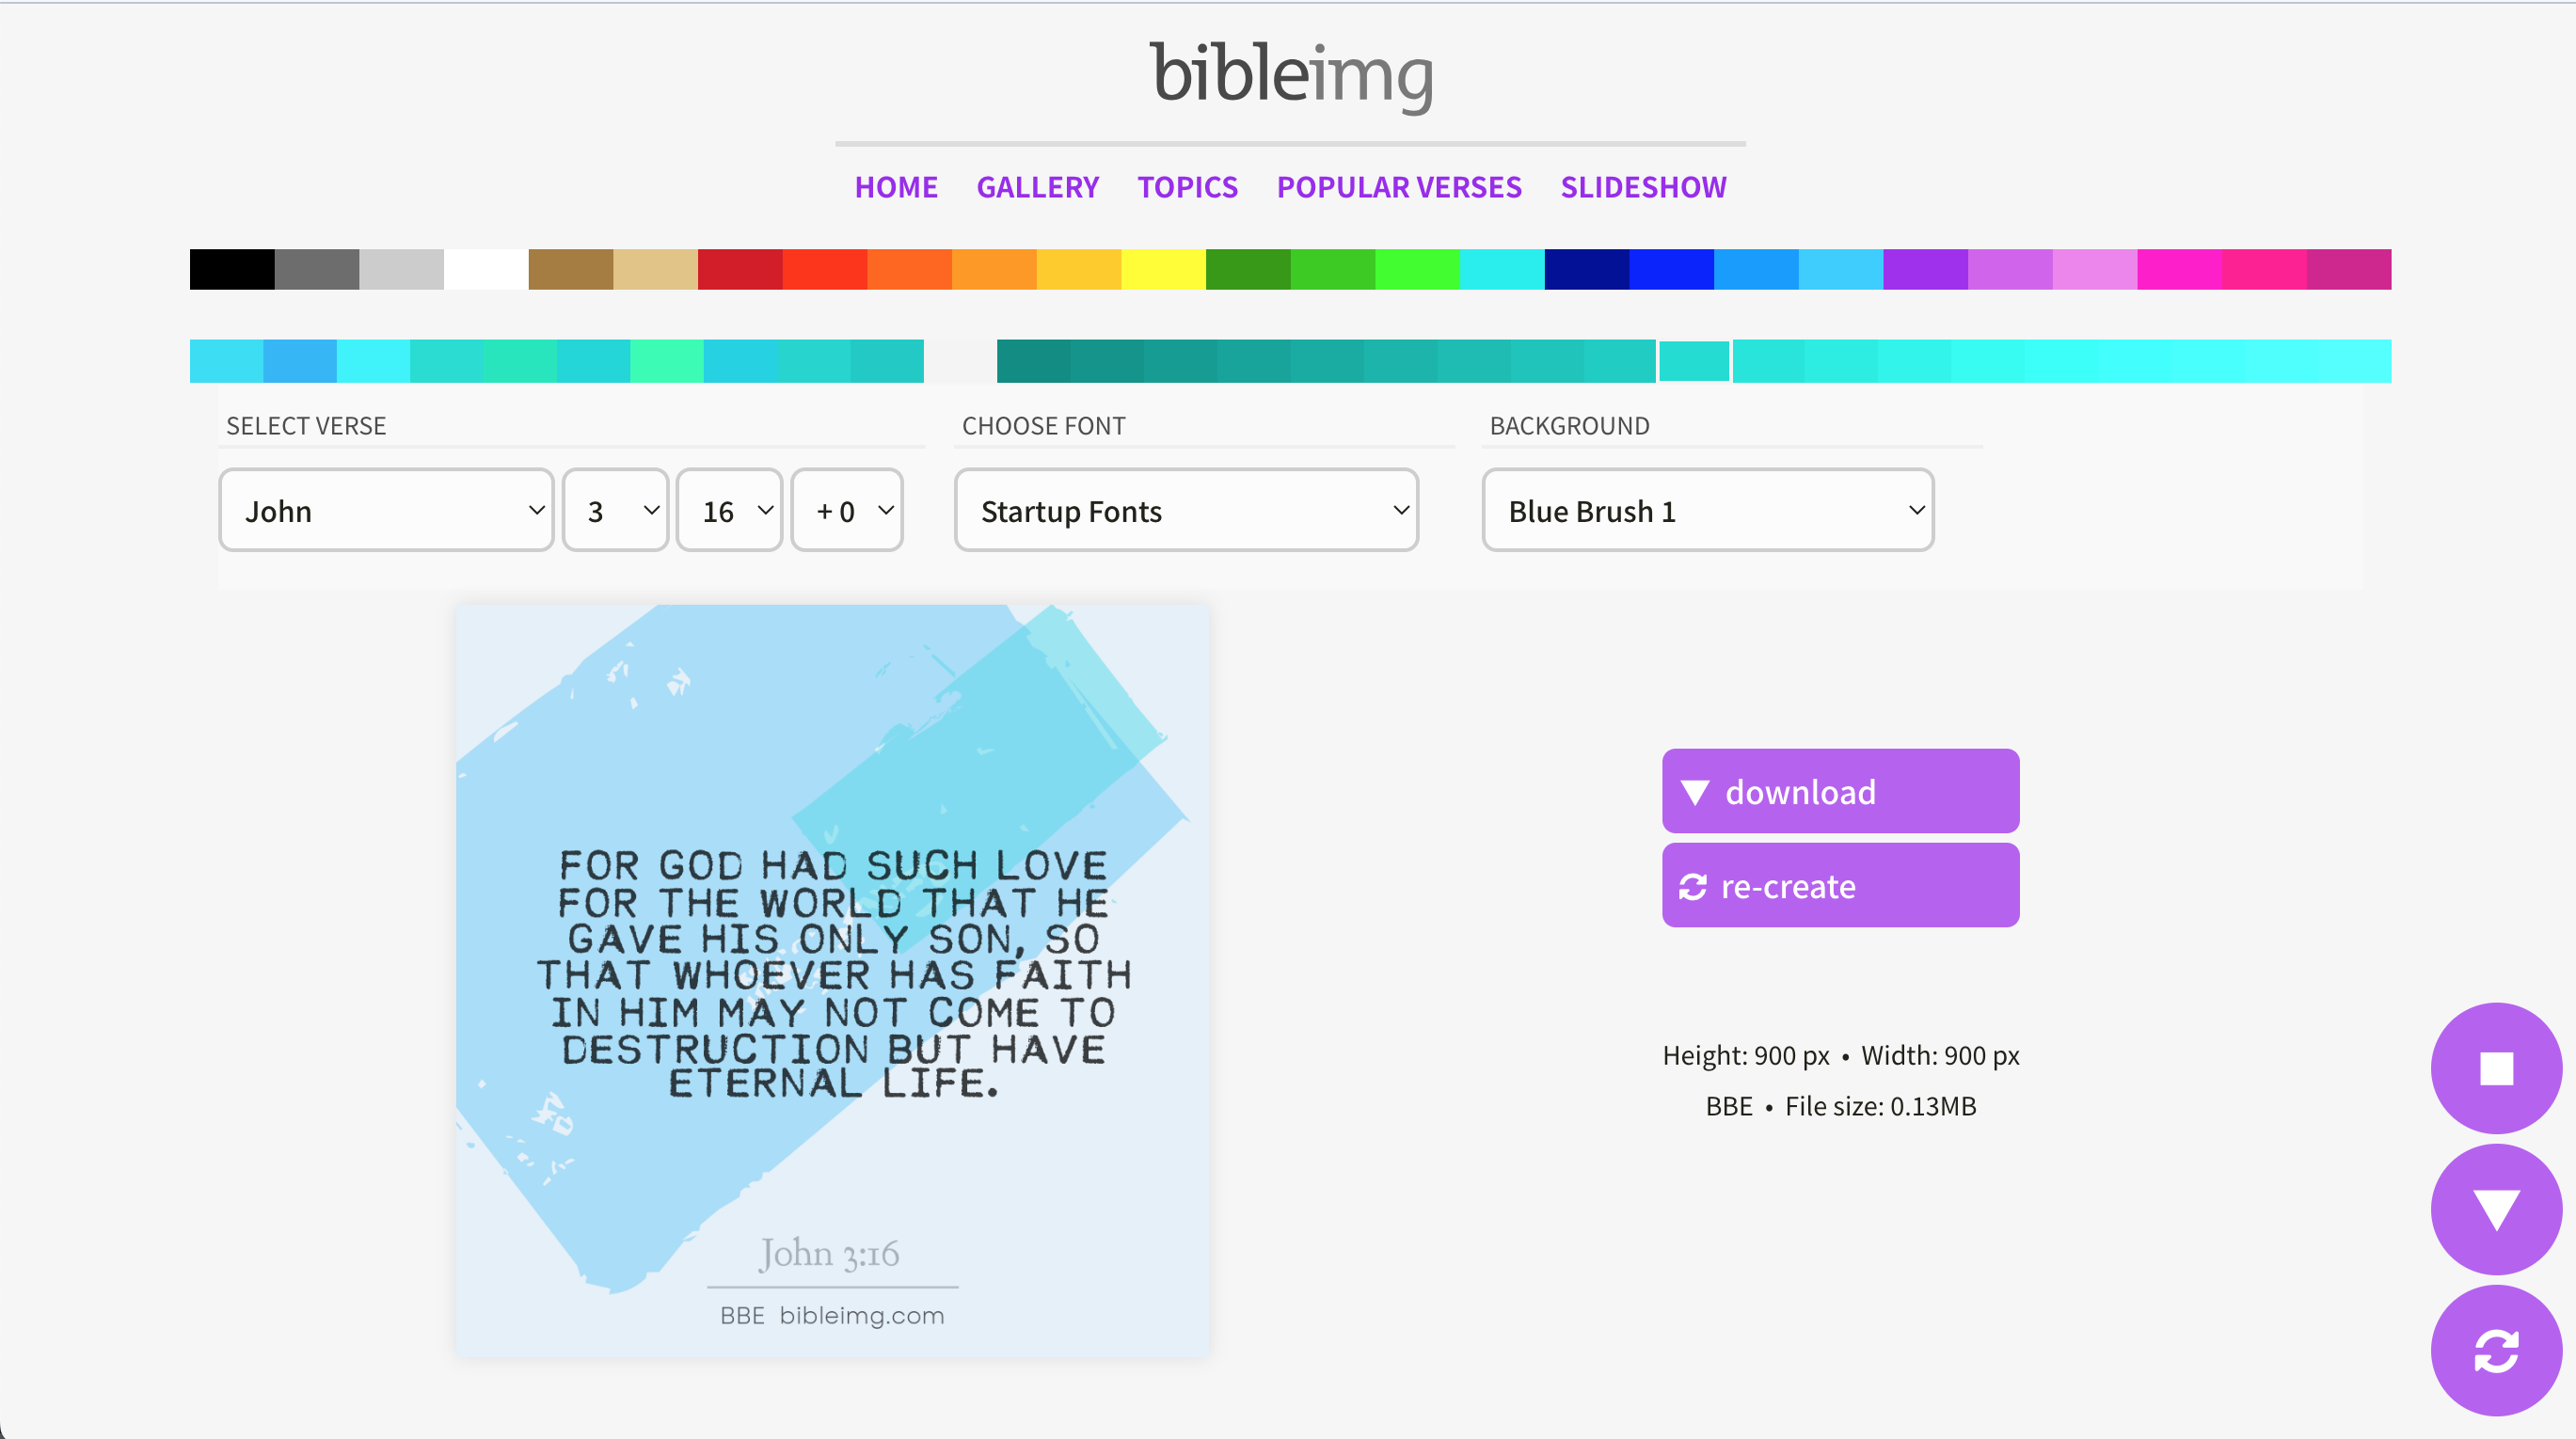Click the John 3:16 verse image preview
2576x1439 pixels.
pyautogui.click(x=832, y=980)
